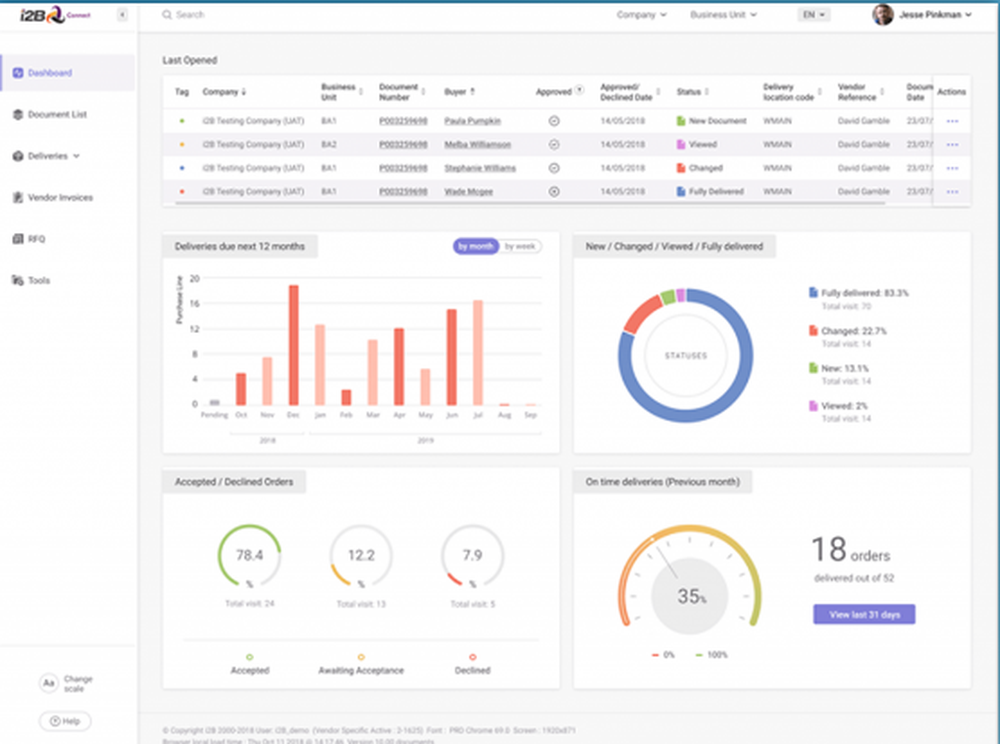Click the green New Document status icon
Image resolution: width=1000 pixels, height=744 pixels.
click(x=680, y=121)
